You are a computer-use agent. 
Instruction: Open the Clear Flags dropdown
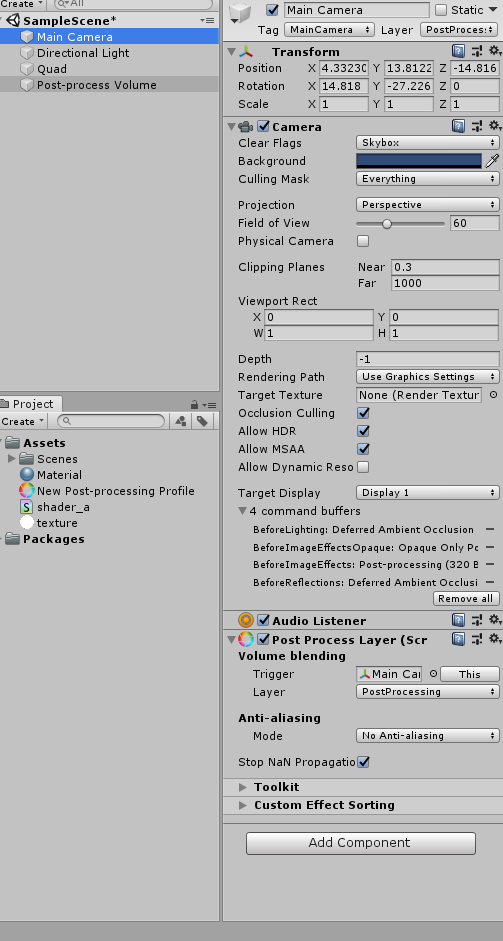pos(428,143)
